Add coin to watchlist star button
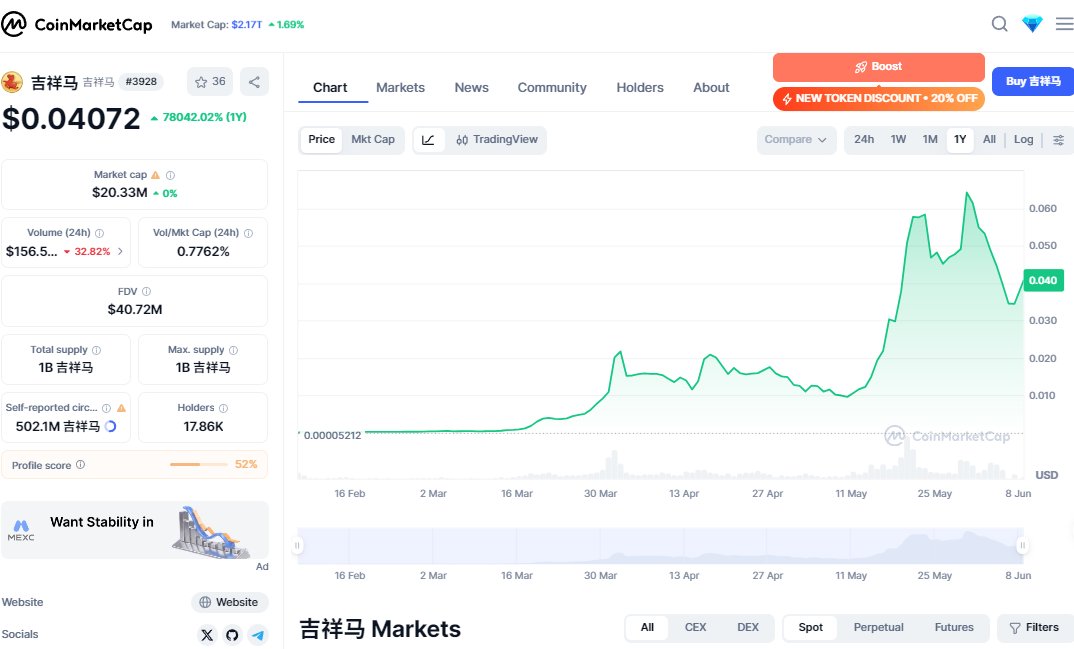This screenshot has width=1074, height=649. click(210, 81)
